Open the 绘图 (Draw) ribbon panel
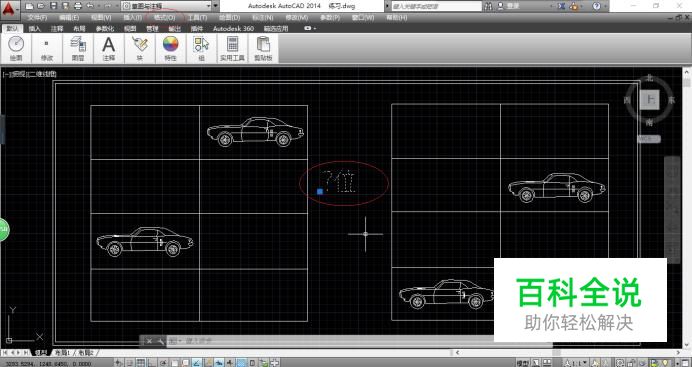692x367 pixels. point(16,48)
